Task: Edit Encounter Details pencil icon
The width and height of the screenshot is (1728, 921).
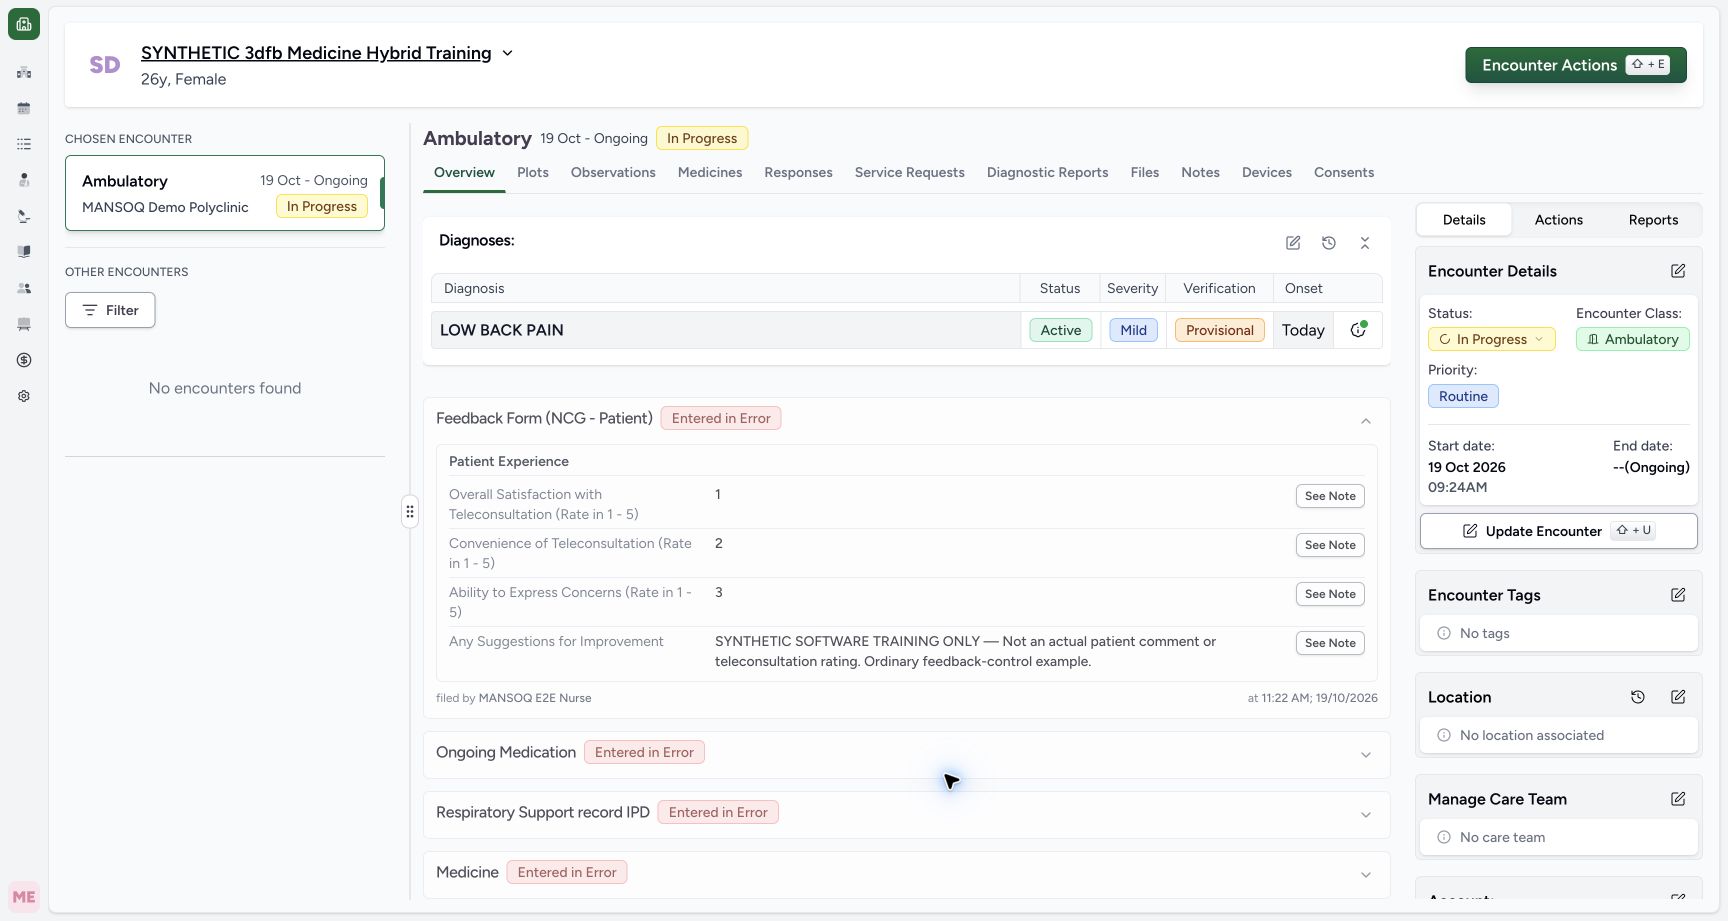Action: tap(1678, 271)
